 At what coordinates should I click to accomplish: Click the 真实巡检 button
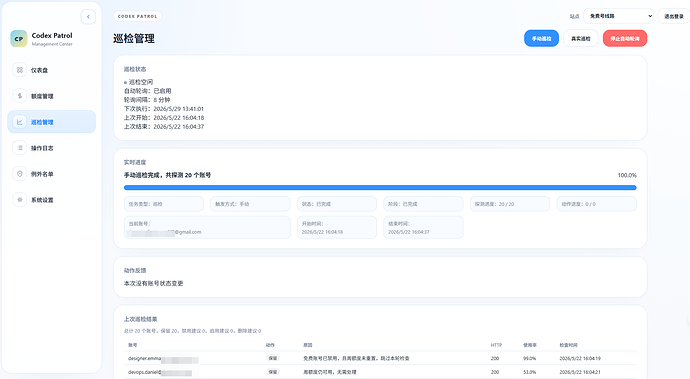point(581,38)
